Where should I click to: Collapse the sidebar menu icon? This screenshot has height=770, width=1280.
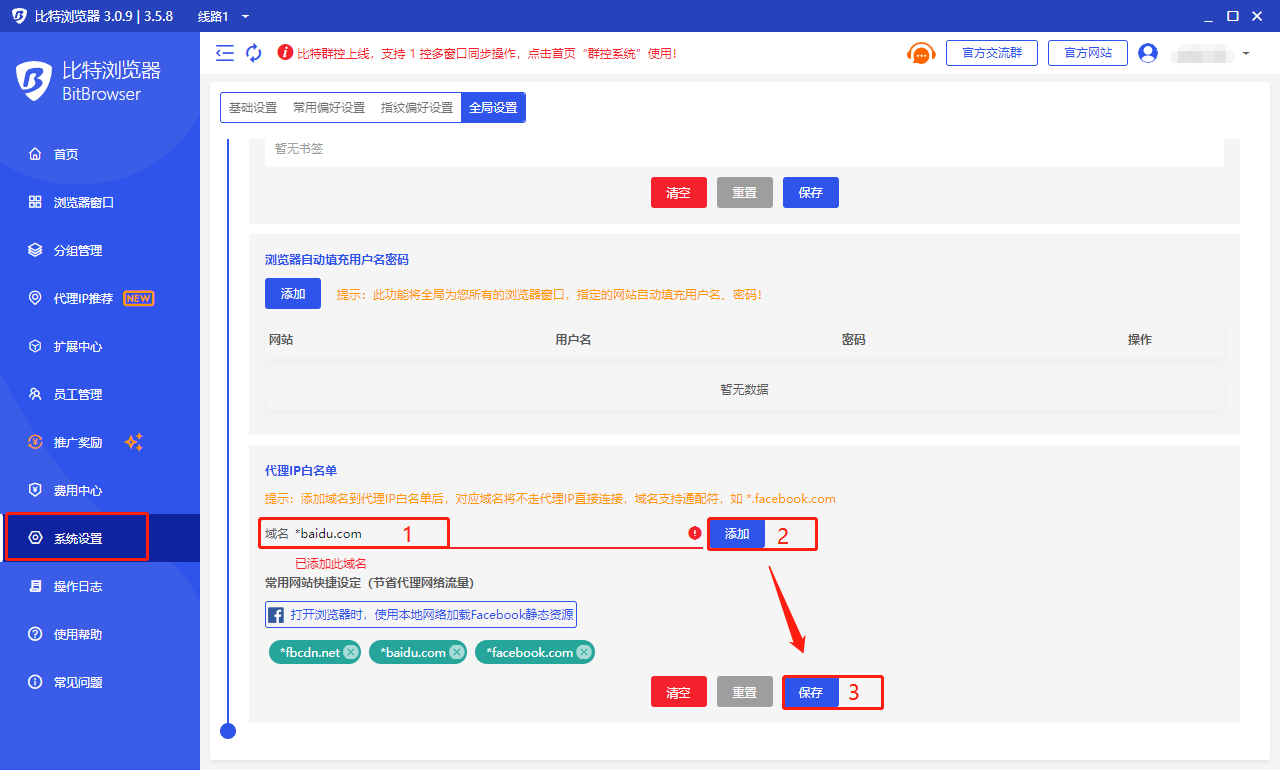(x=225, y=53)
